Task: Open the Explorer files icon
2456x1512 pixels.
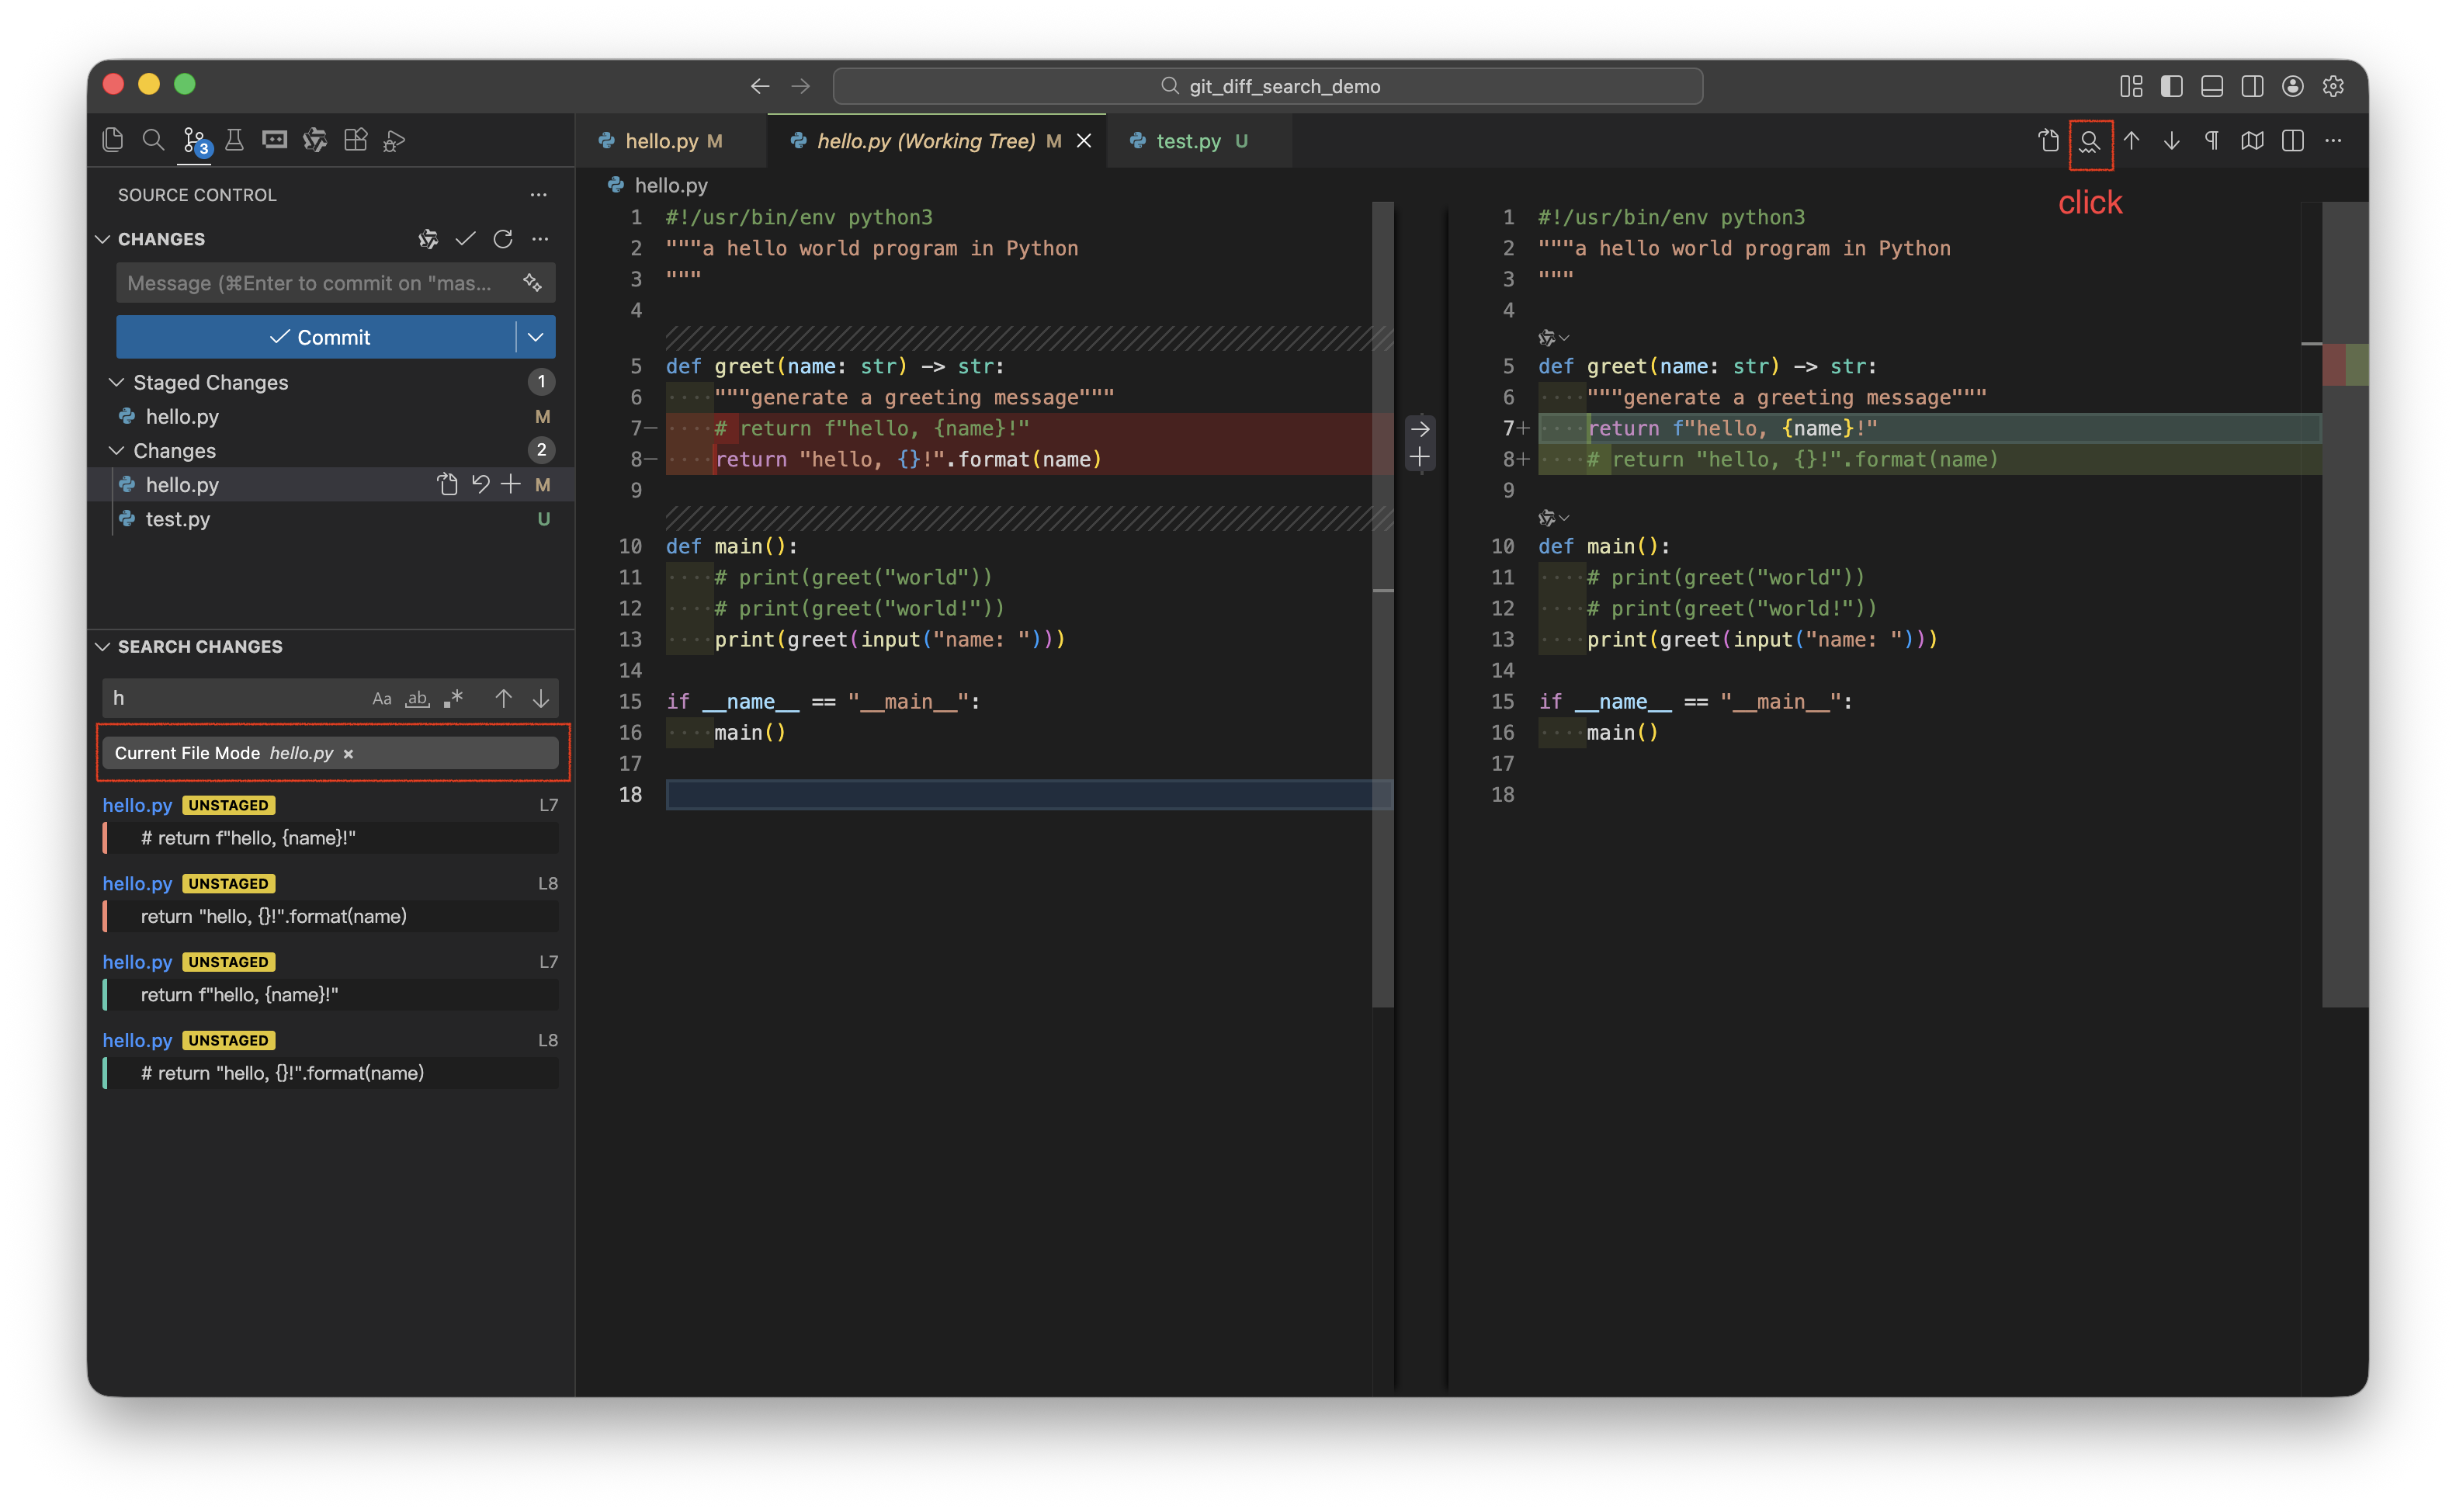Action: click(x=113, y=140)
